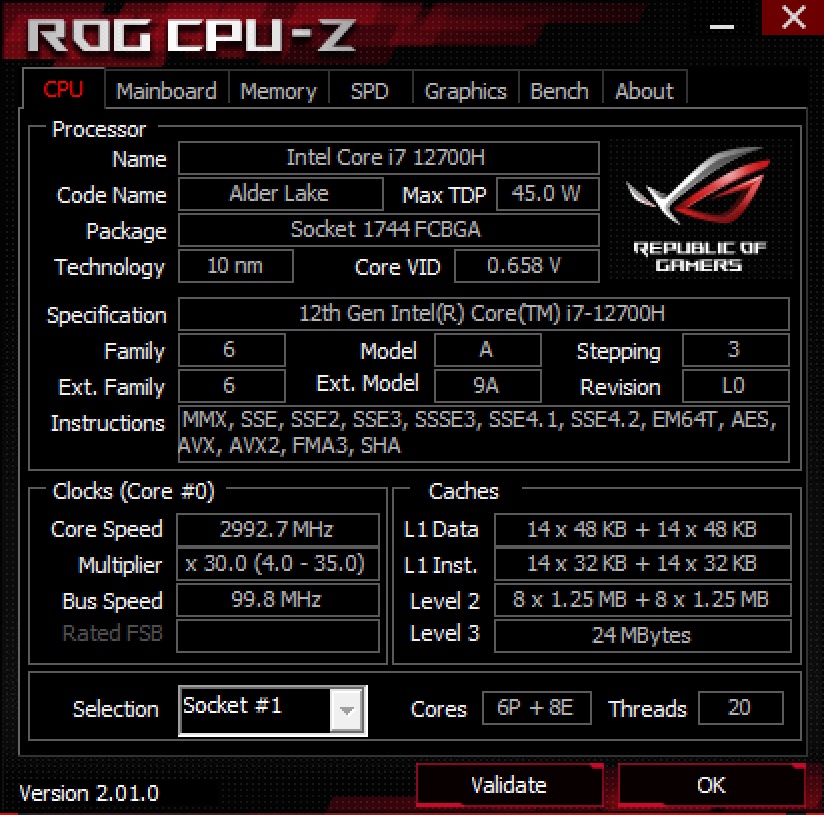Go to the Graphics tab
The height and width of the screenshot is (815, 824).
pos(466,91)
